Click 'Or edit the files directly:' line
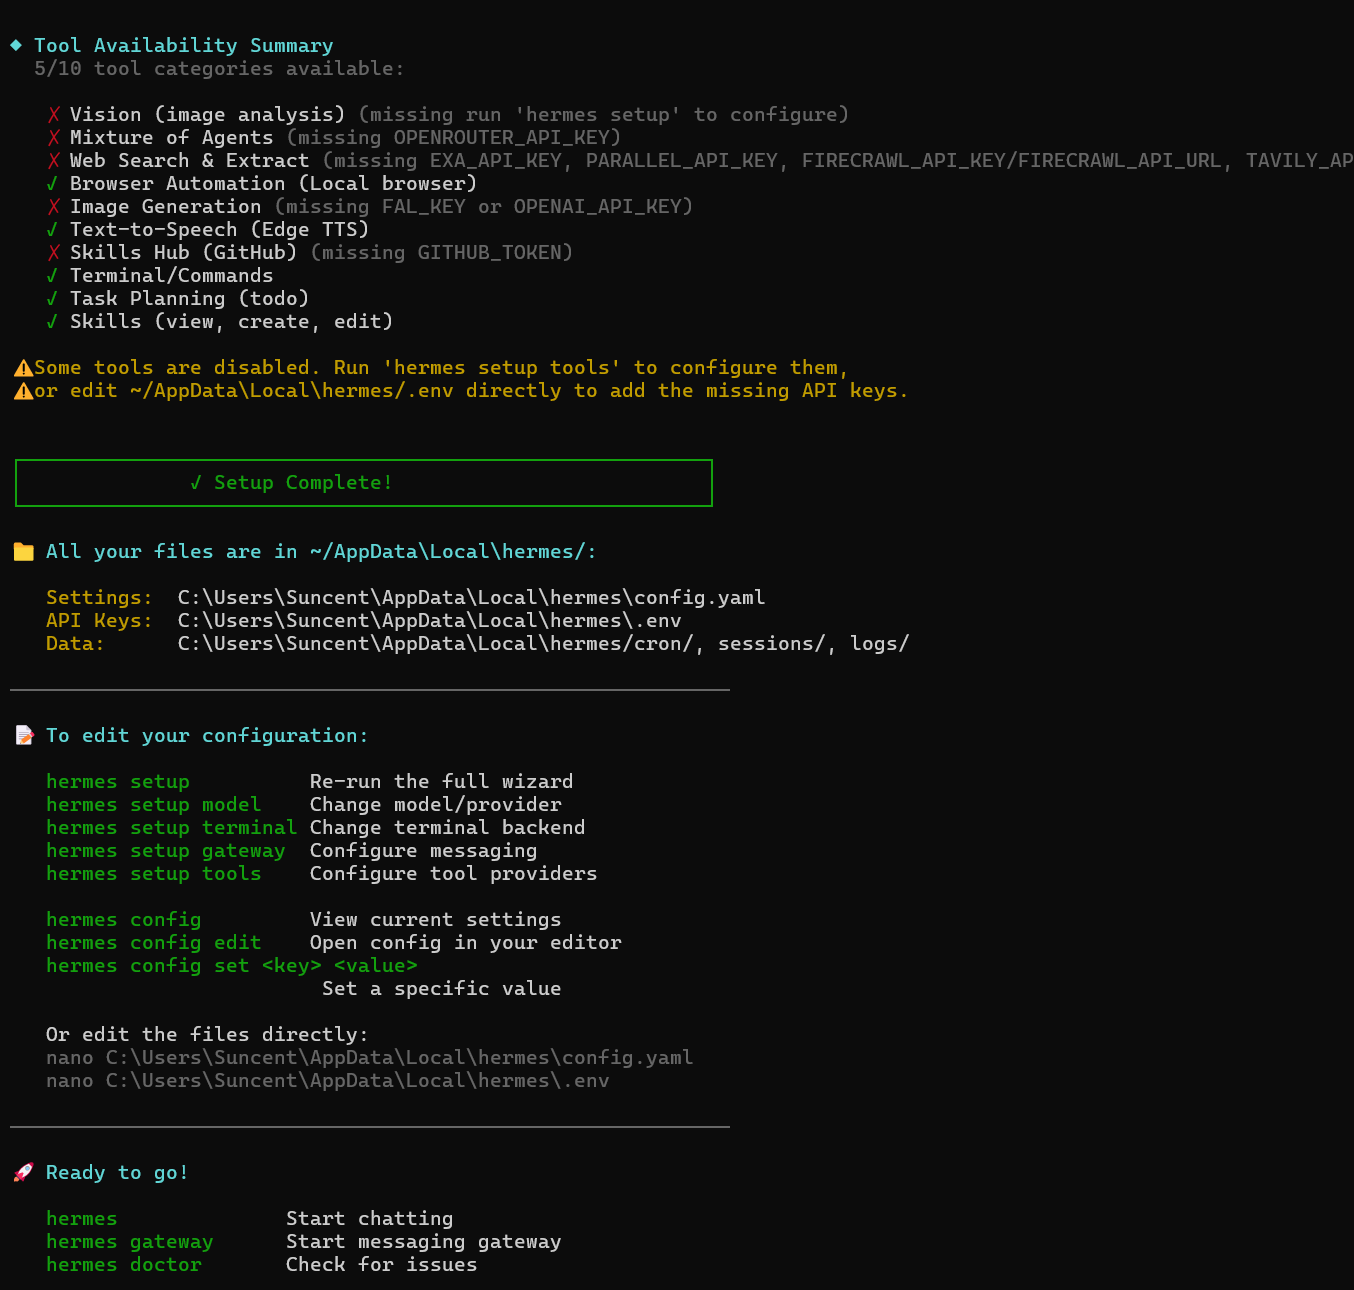 (x=207, y=1035)
